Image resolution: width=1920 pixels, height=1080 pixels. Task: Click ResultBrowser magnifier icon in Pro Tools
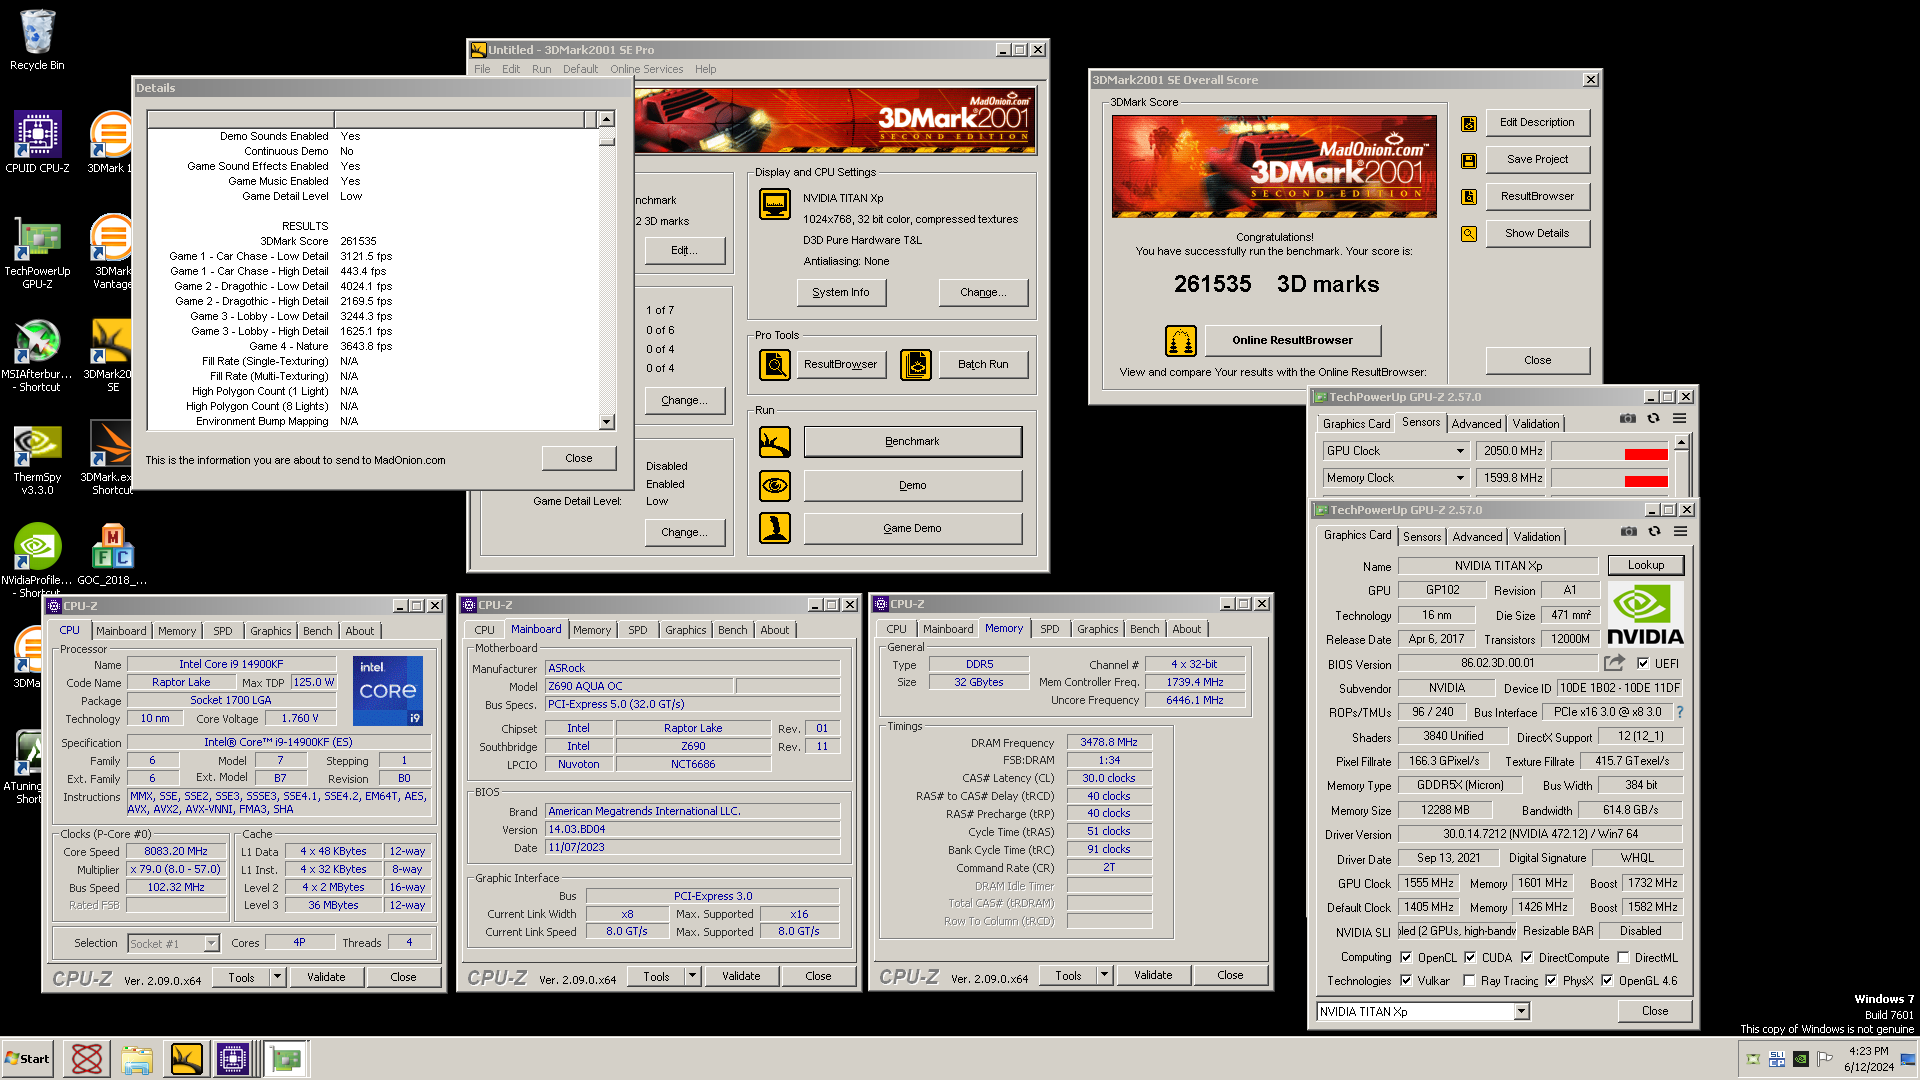tap(775, 365)
